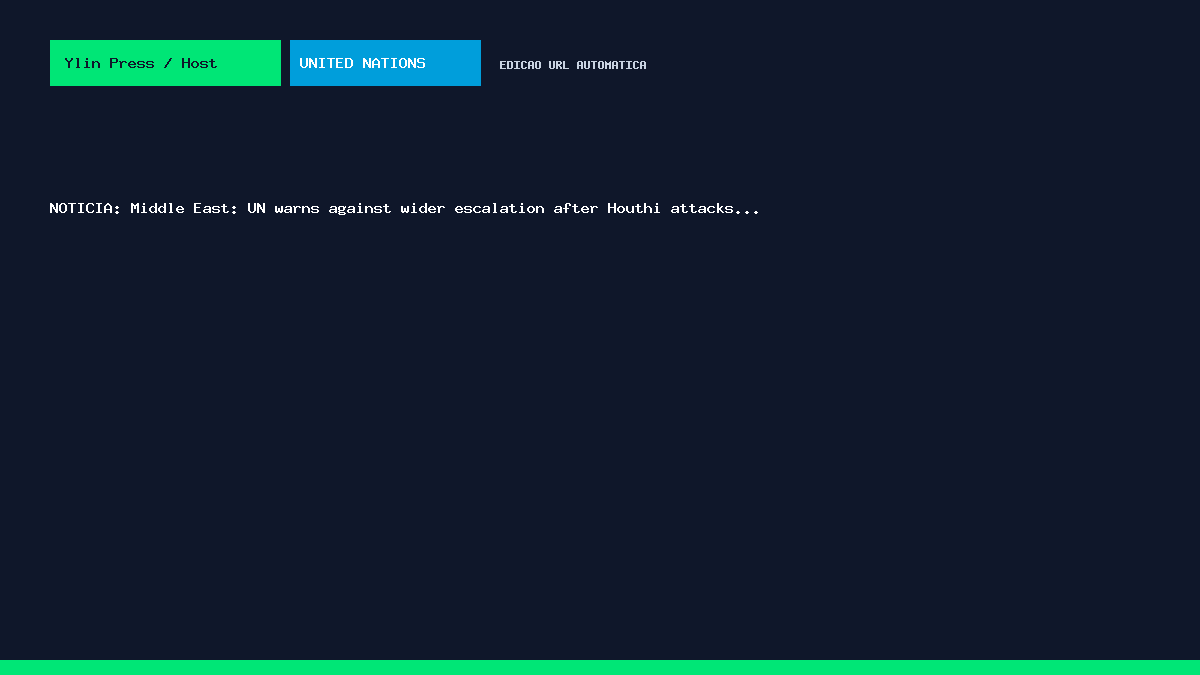
Task: Select the blue UNITED NATIONS label
Action: [385, 63]
